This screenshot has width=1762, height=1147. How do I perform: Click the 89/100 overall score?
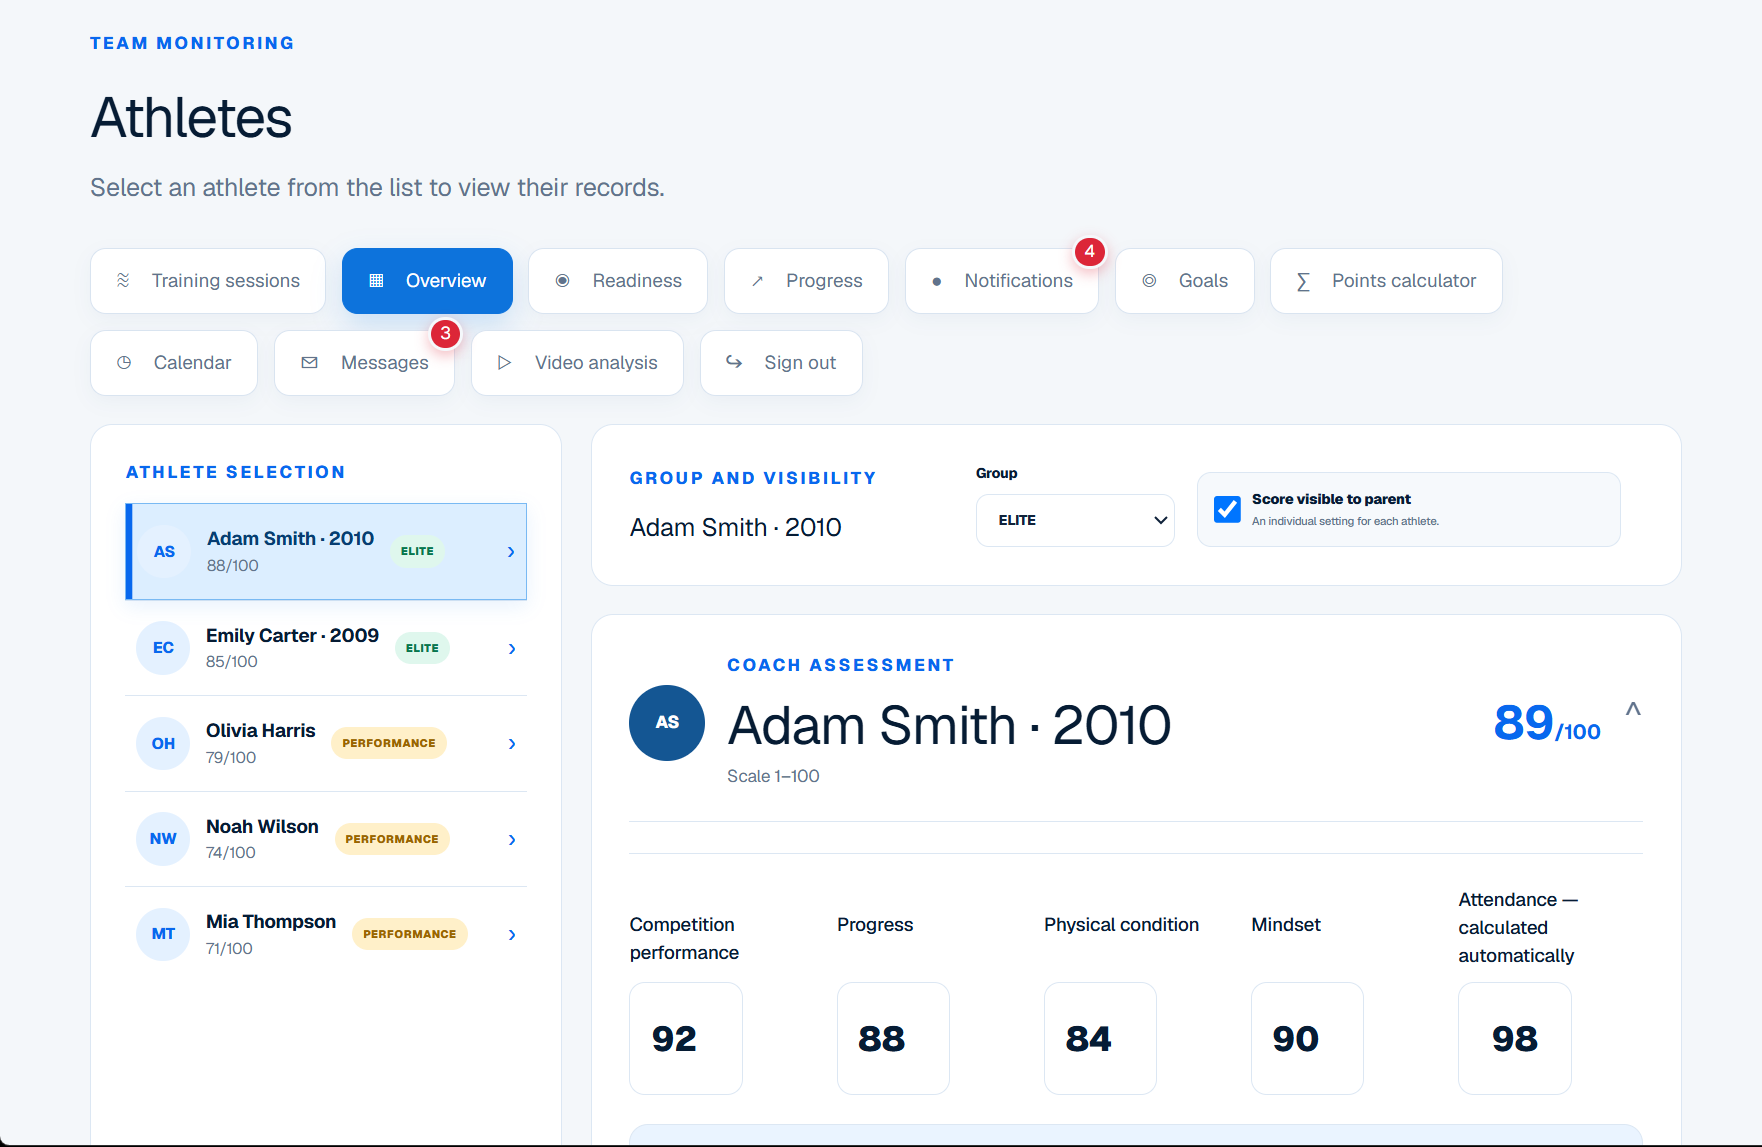(1547, 723)
